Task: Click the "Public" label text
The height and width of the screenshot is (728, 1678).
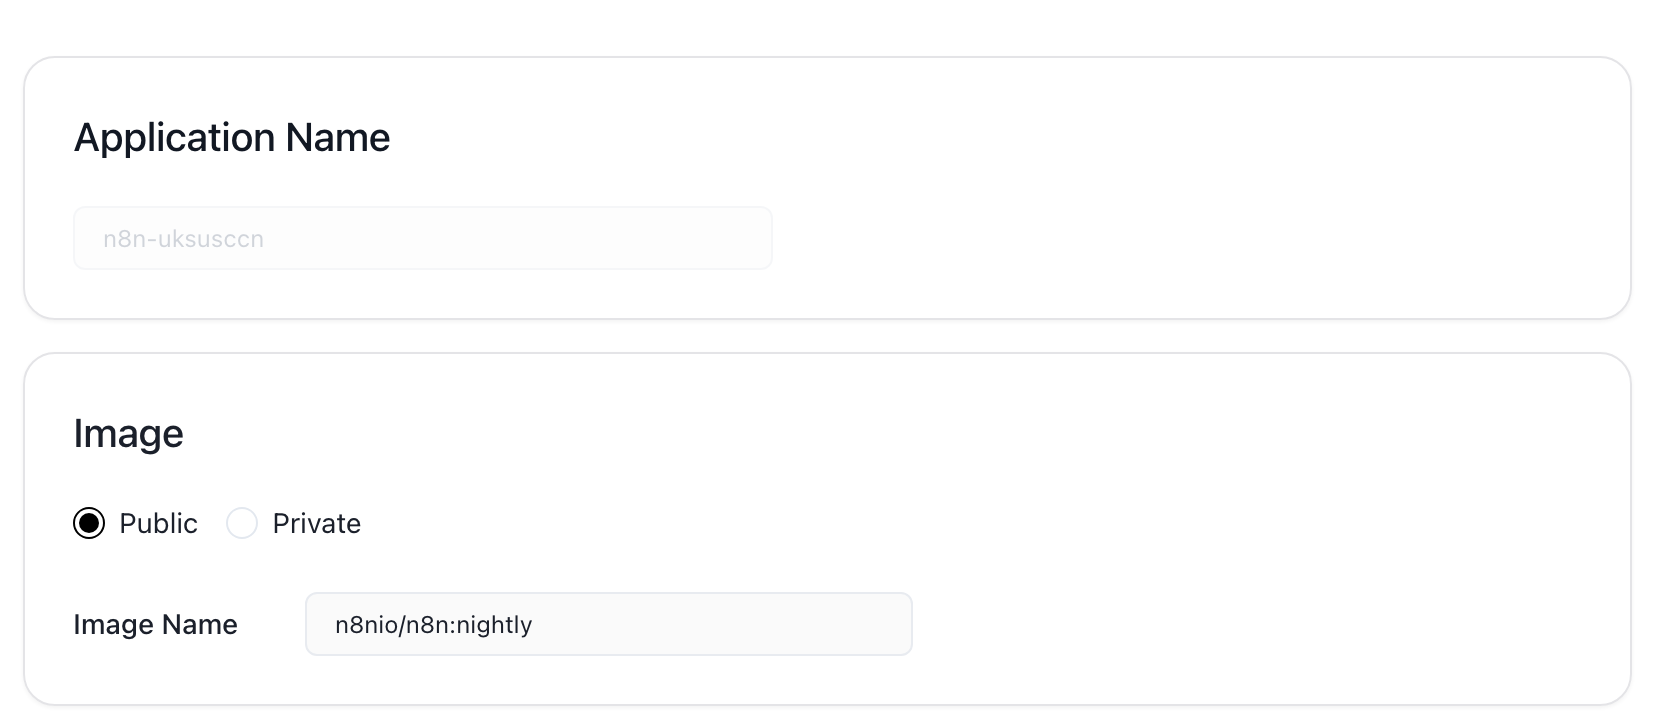Action: click(158, 523)
